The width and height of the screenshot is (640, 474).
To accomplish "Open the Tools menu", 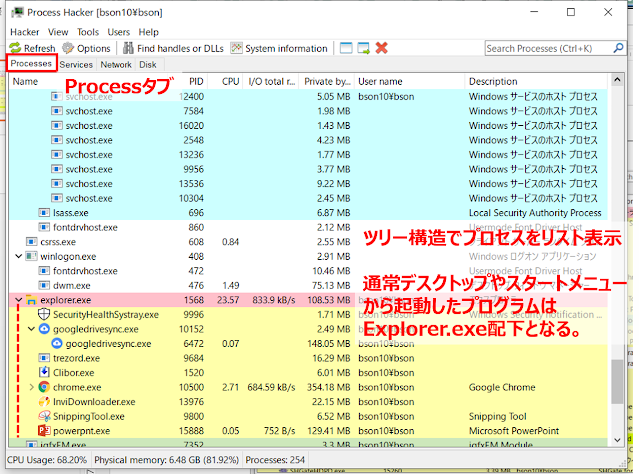I will (88, 32).
